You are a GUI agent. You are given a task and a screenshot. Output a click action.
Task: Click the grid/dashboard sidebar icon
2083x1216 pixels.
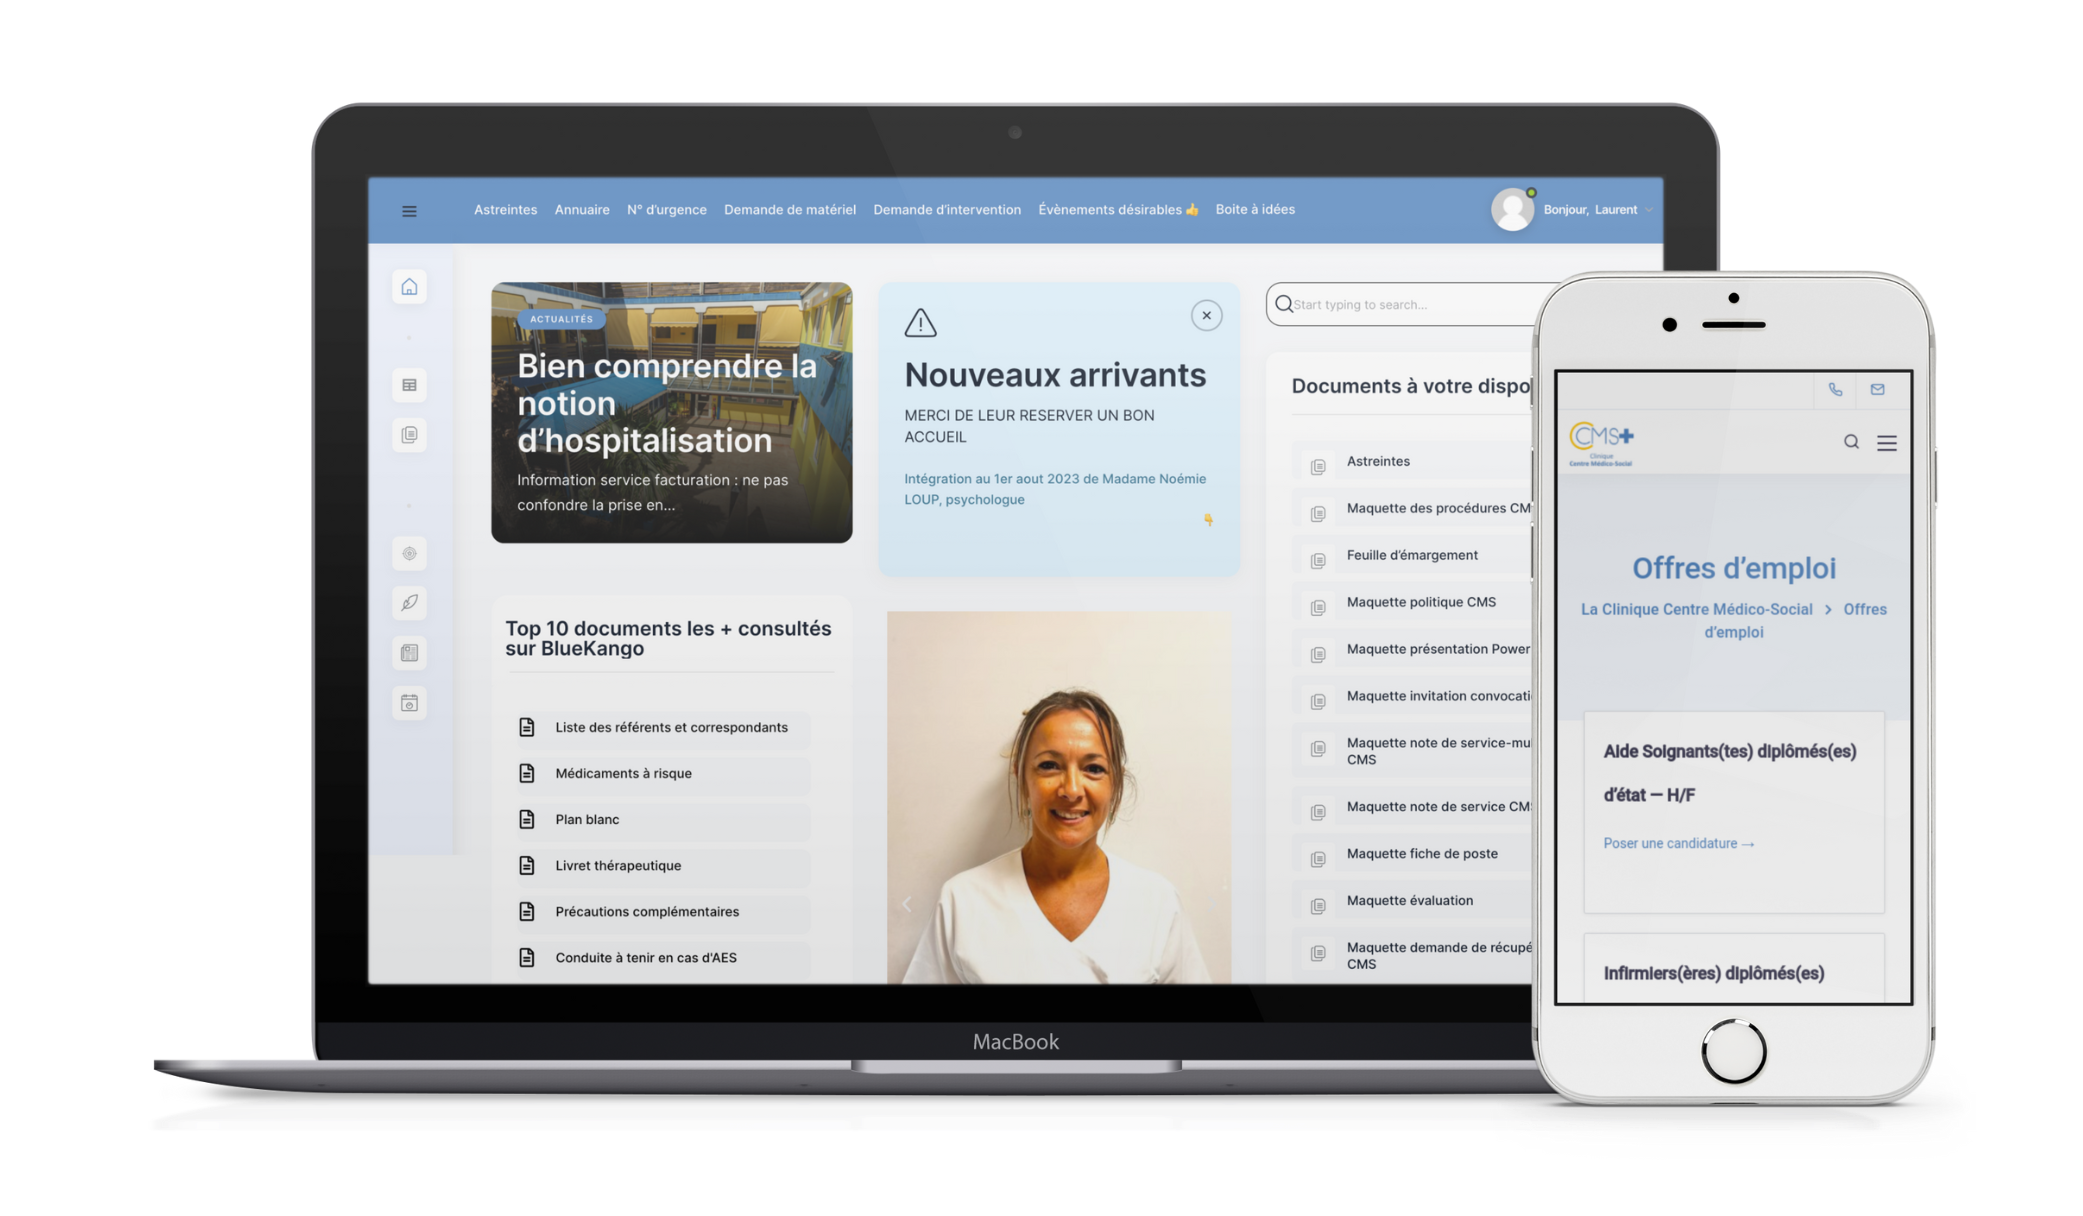(x=411, y=384)
